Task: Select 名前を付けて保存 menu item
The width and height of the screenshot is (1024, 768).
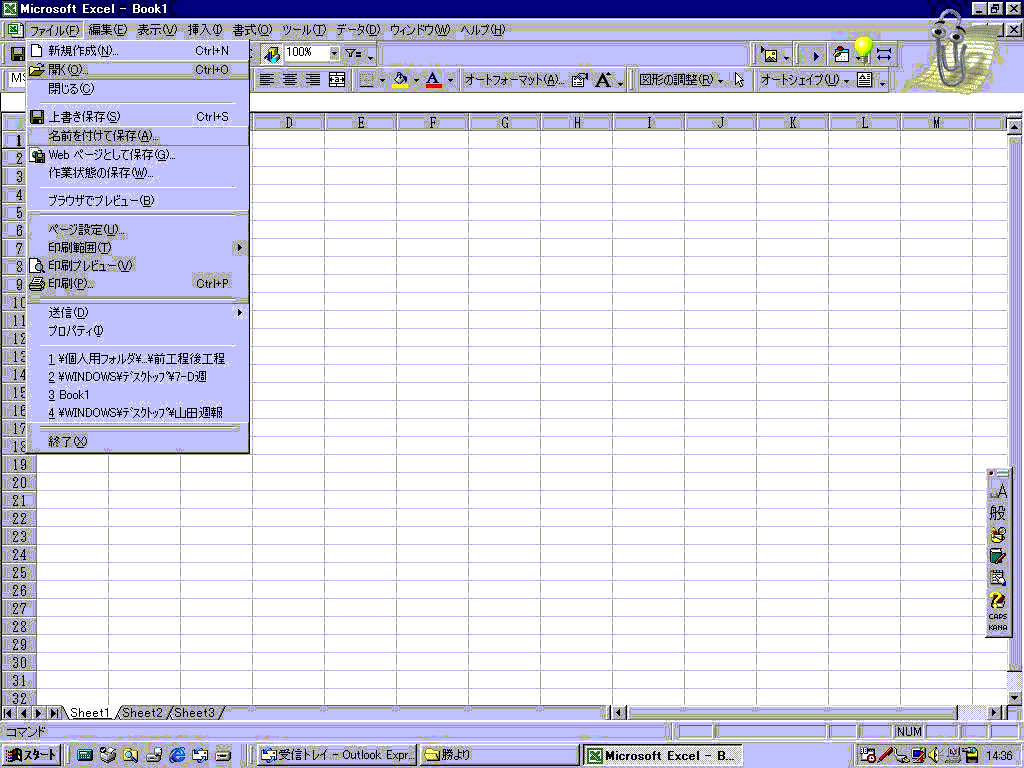Action: 138,136
